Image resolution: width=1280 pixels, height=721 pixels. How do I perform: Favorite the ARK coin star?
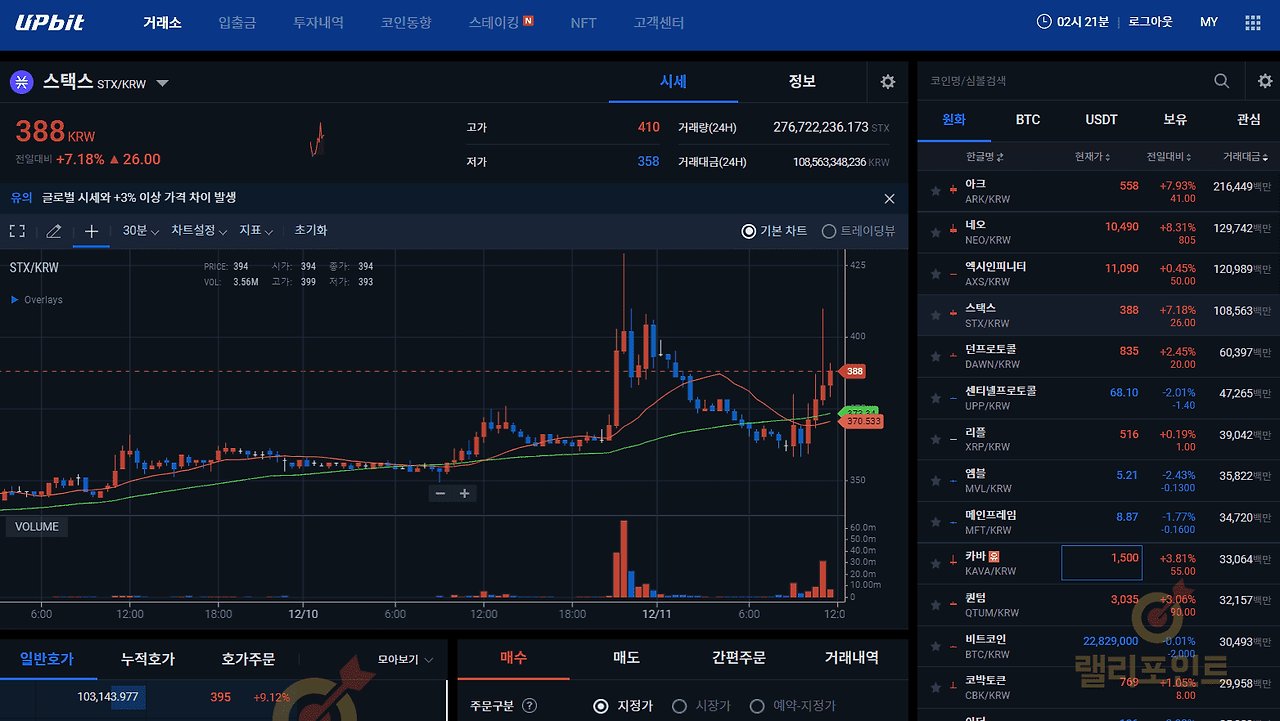935,191
